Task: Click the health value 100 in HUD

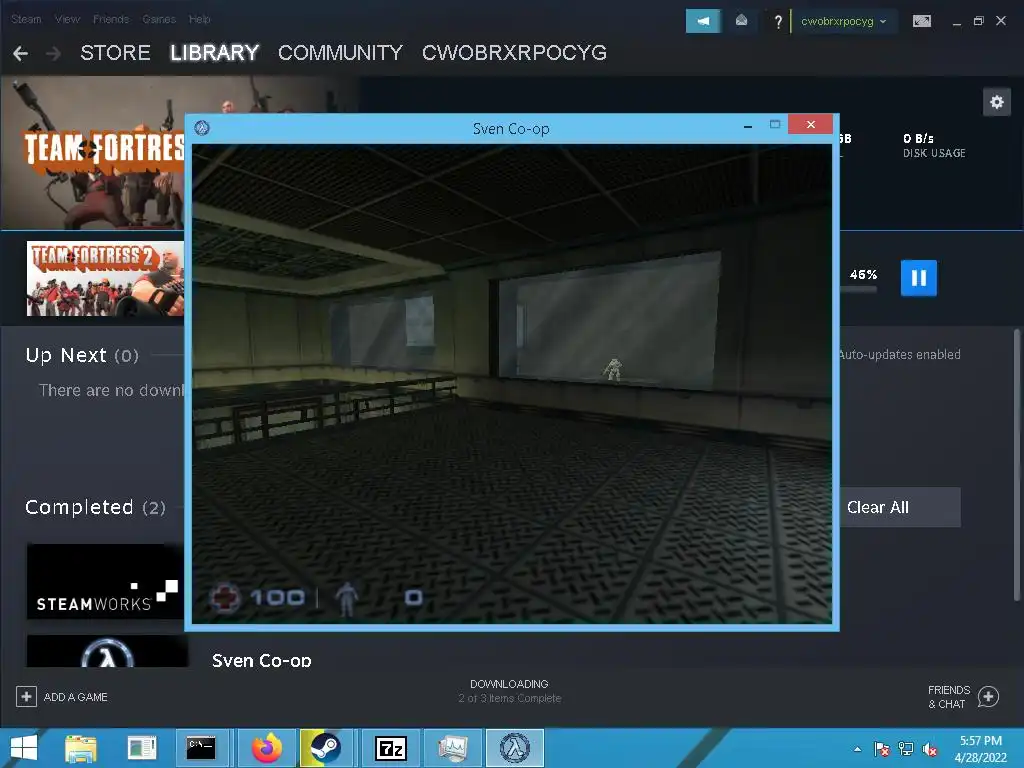Action: click(x=278, y=598)
